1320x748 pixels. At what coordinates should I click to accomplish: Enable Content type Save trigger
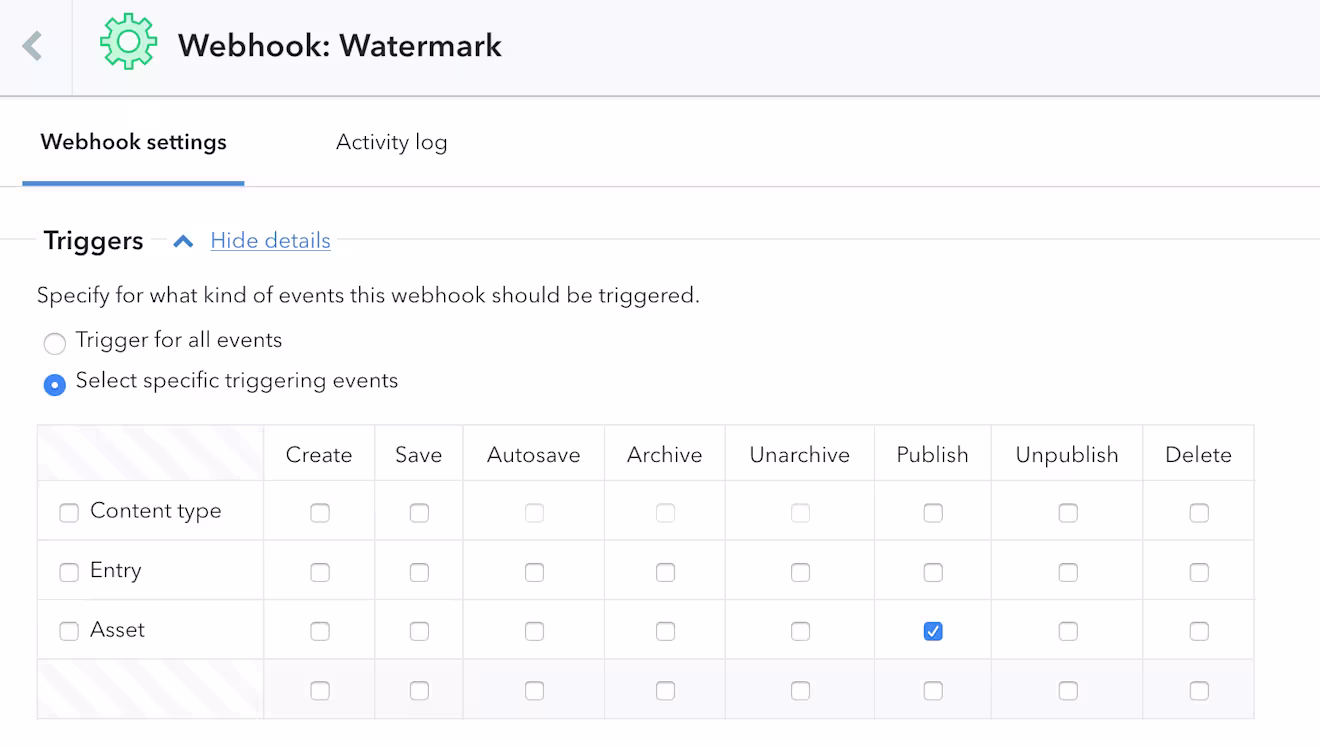click(419, 513)
